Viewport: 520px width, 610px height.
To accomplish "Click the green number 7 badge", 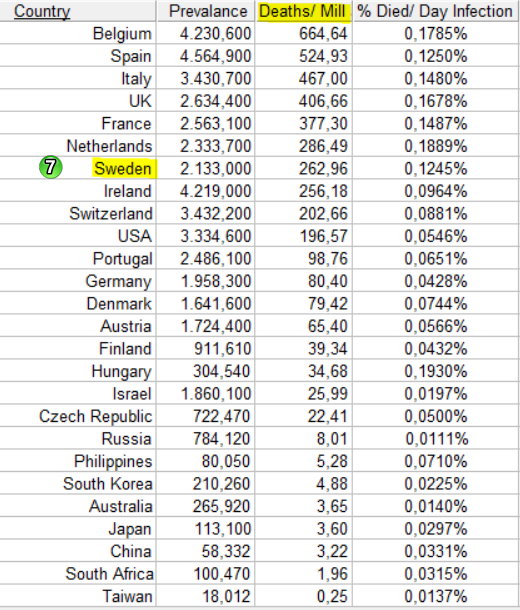I will (x=51, y=167).
